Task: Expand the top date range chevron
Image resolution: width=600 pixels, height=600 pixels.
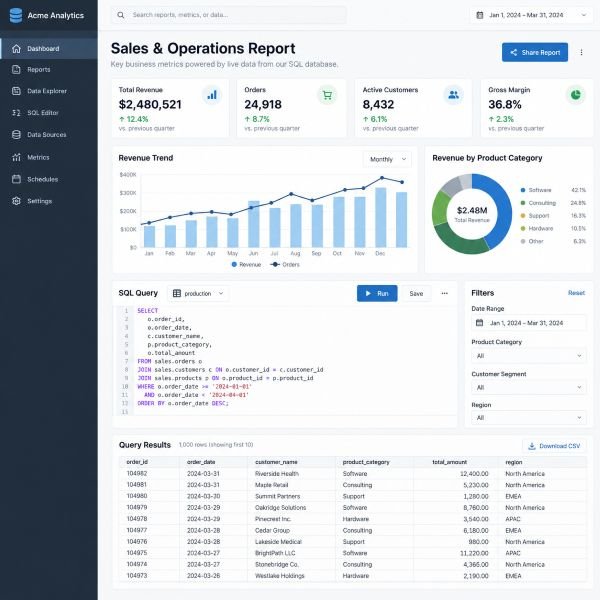Action: [x=584, y=15]
